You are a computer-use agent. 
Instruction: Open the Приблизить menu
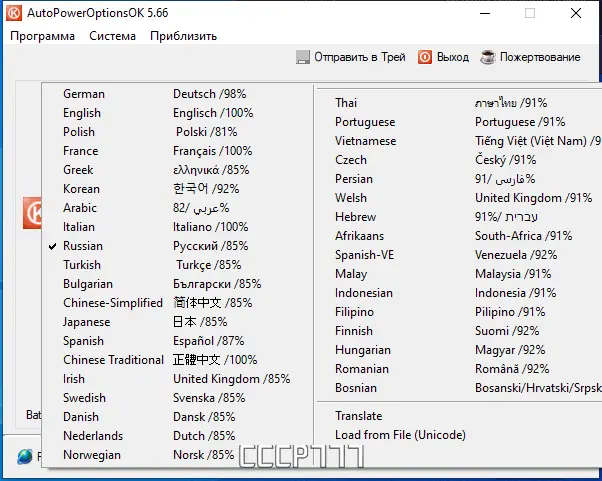tap(184, 36)
